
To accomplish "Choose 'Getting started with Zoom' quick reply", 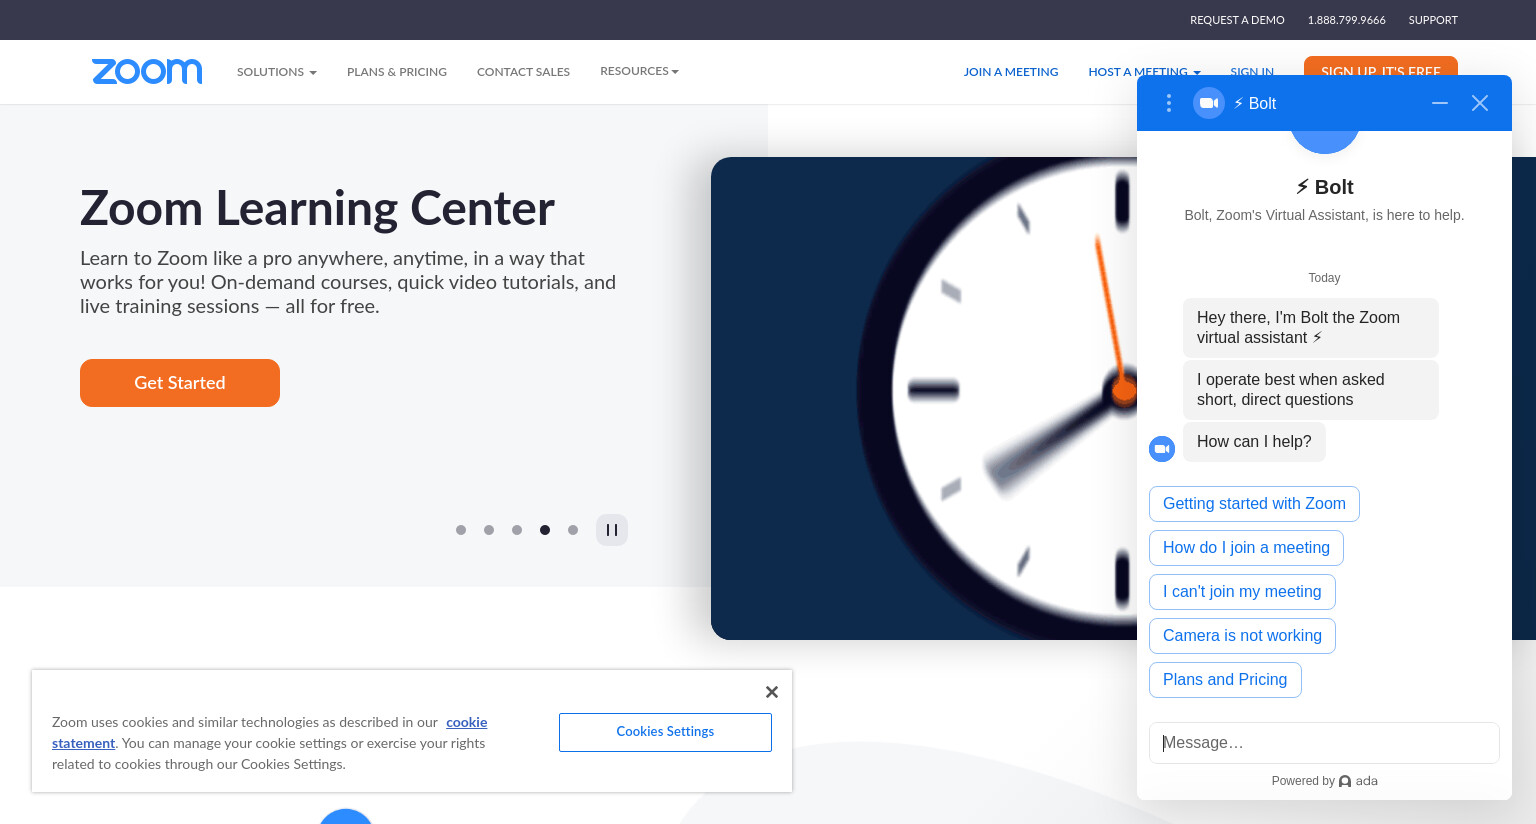I will 1254,504.
